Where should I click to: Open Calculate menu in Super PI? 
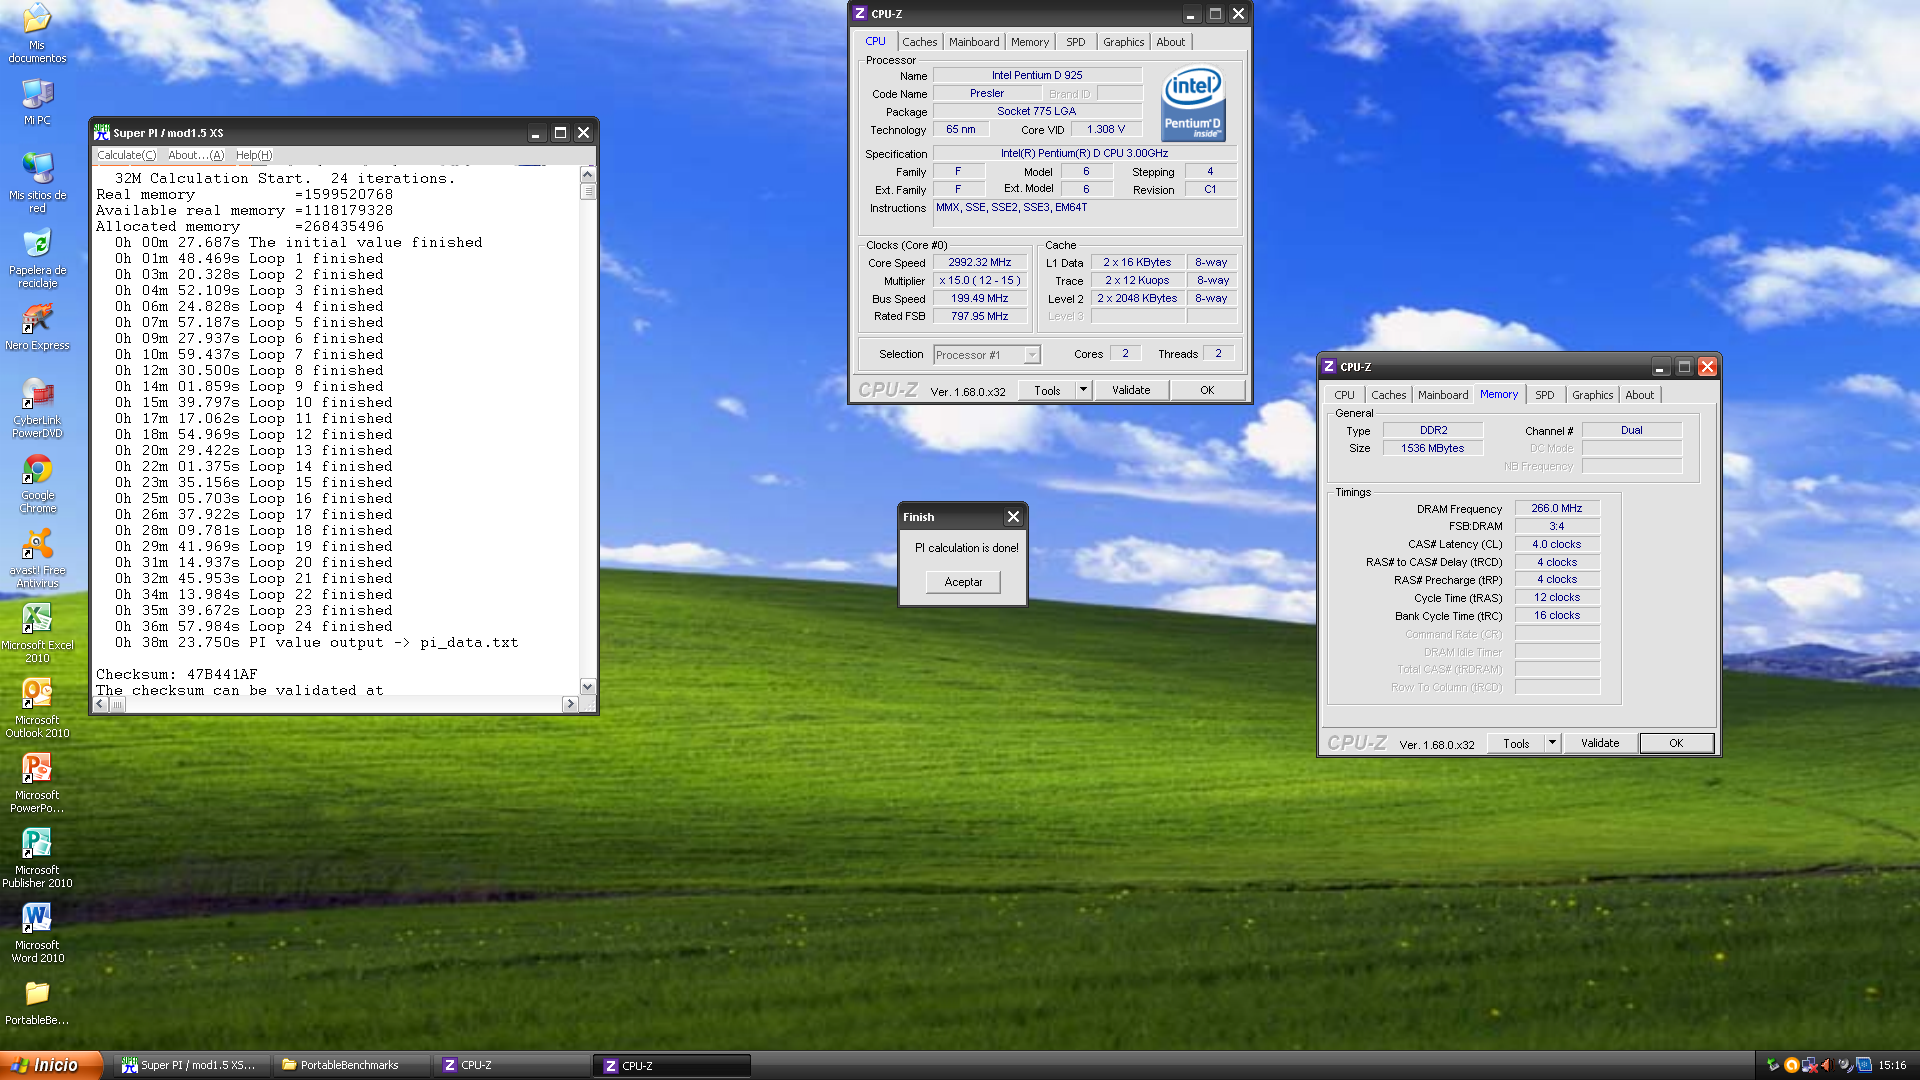[126, 155]
